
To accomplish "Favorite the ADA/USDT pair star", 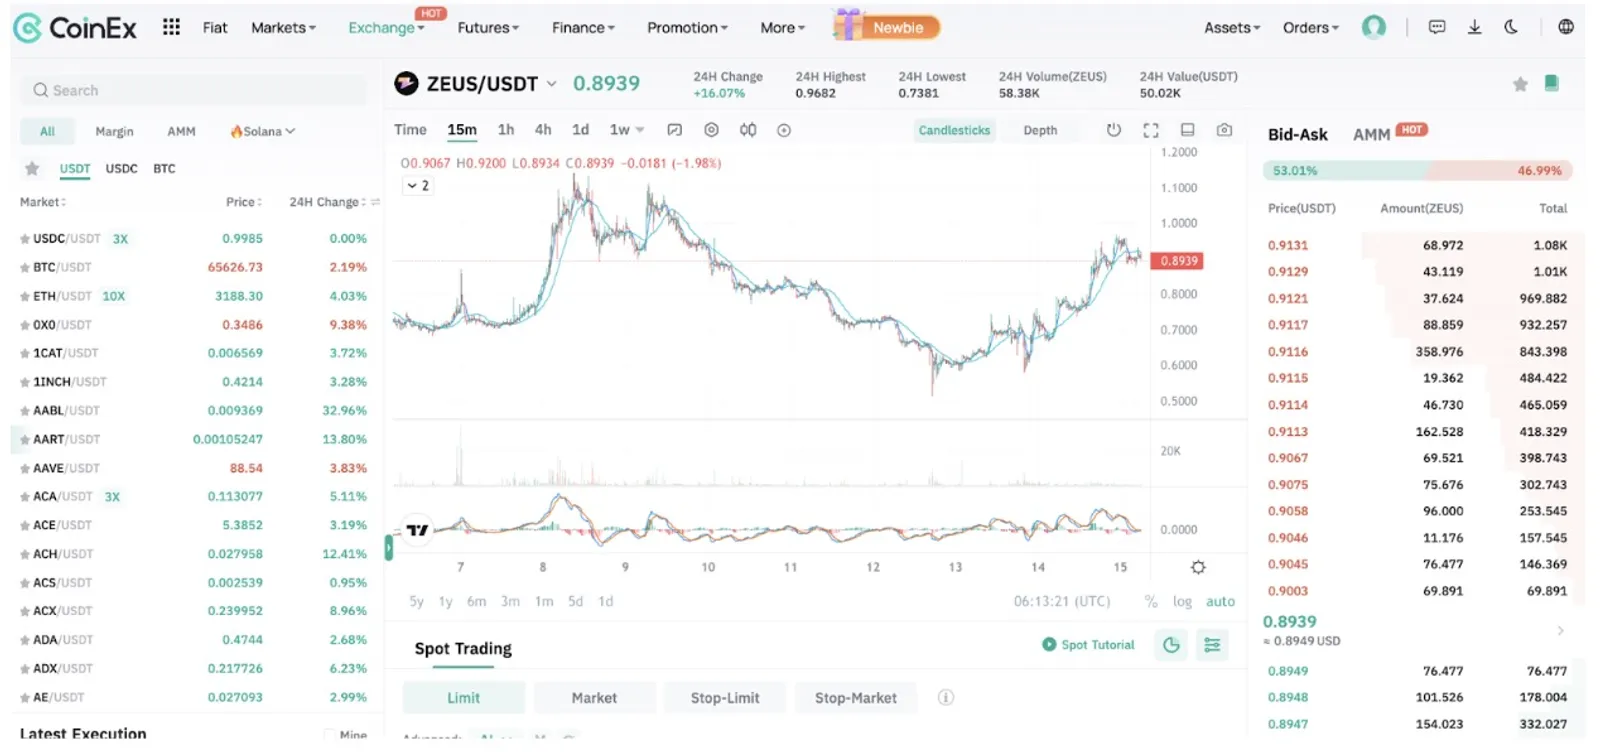I will pyautogui.click(x=24, y=640).
